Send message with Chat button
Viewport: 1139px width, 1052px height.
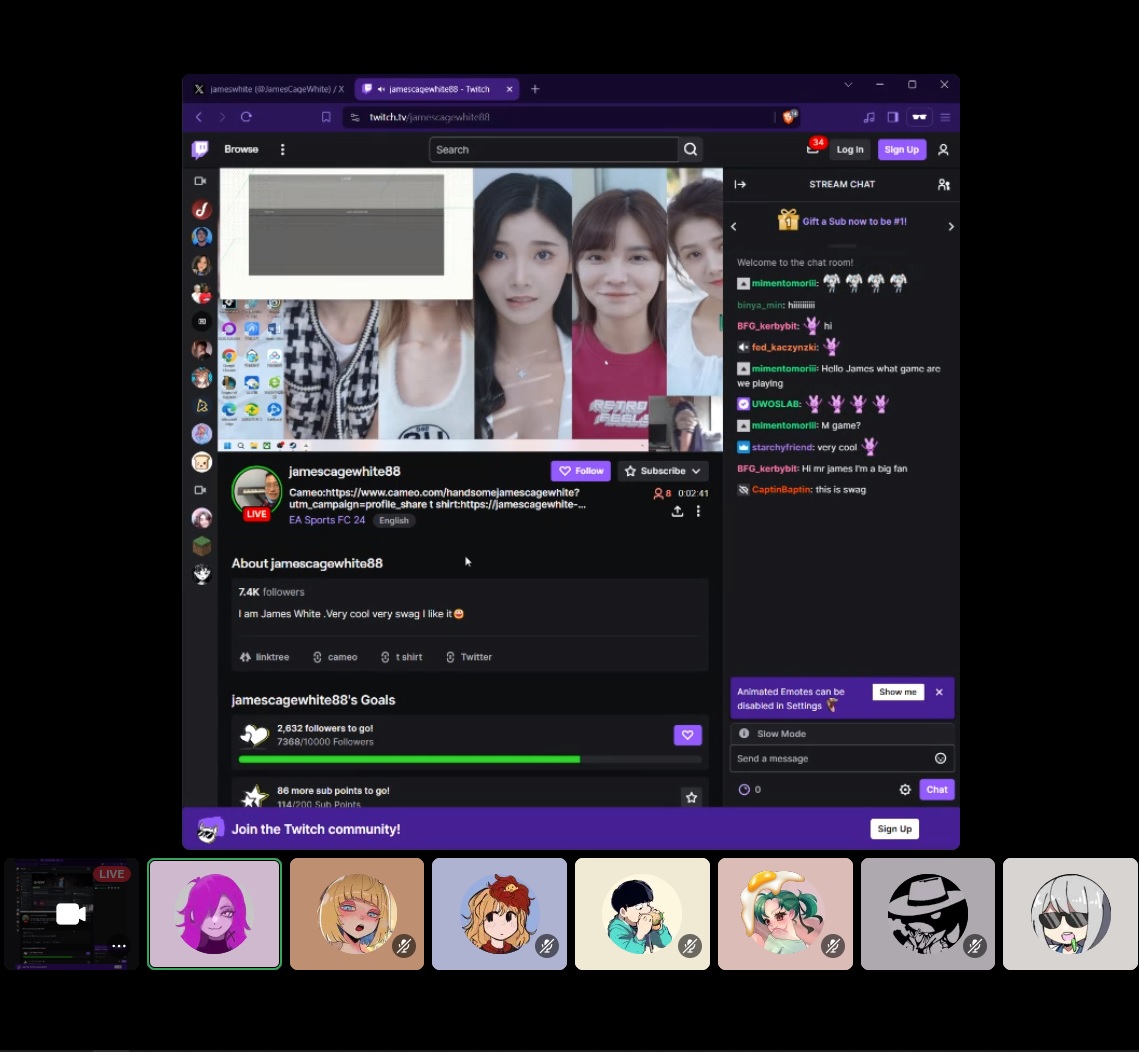936,790
